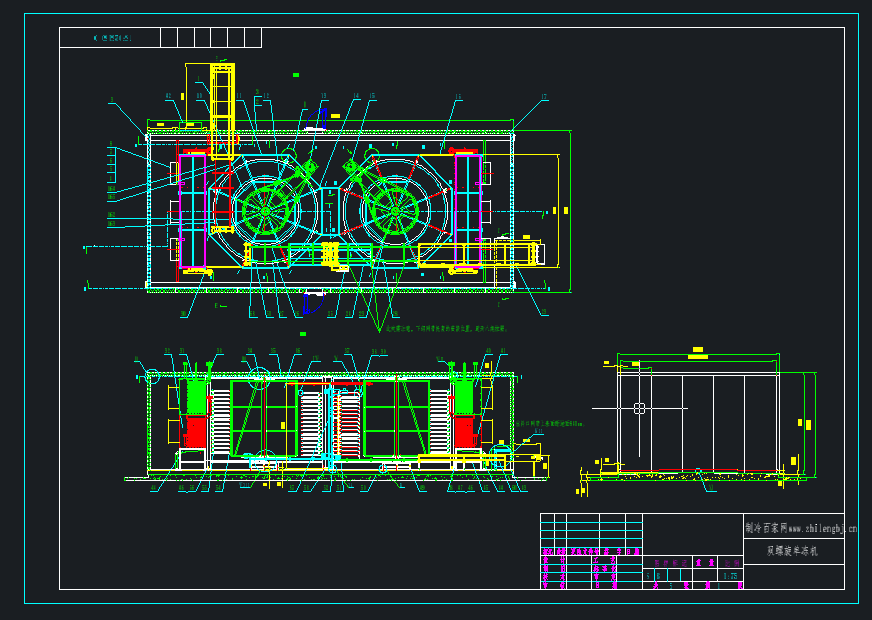Click the small green marker above plan view
Viewport: 872px width, 620px height.
[295, 75]
